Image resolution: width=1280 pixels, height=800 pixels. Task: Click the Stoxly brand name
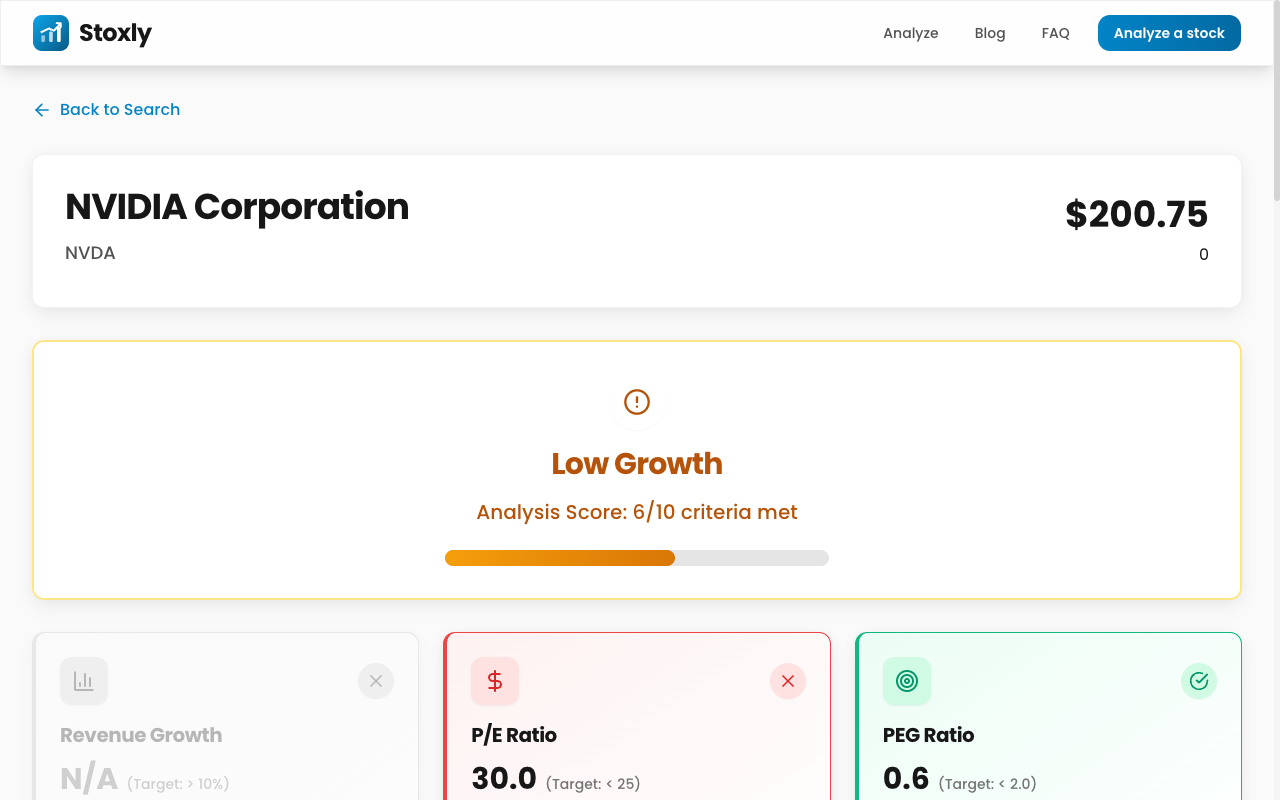116,33
